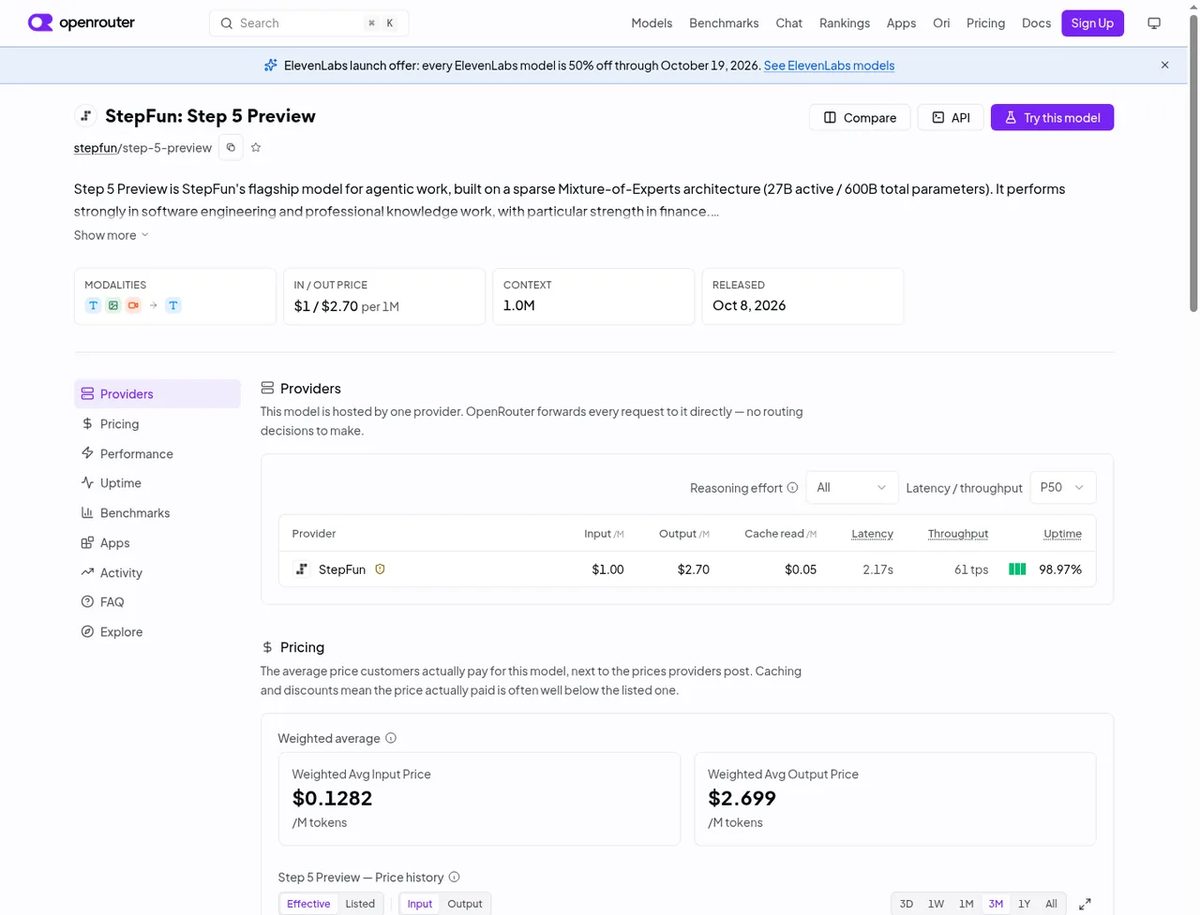Select the 3M time range
The height and width of the screenshot is (915, 1200).
pyautogui.click(x=996, y=904)
